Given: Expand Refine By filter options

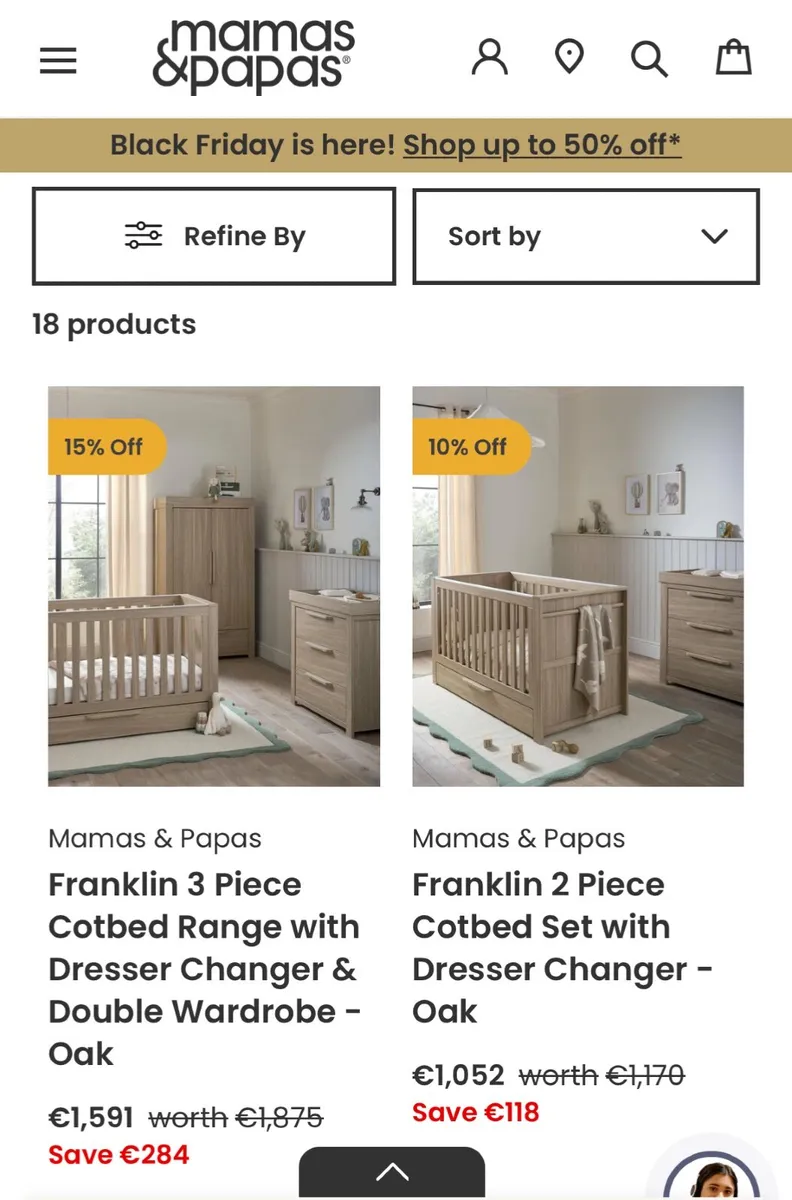Looking at the screenshot, I should tap(213, 236).
